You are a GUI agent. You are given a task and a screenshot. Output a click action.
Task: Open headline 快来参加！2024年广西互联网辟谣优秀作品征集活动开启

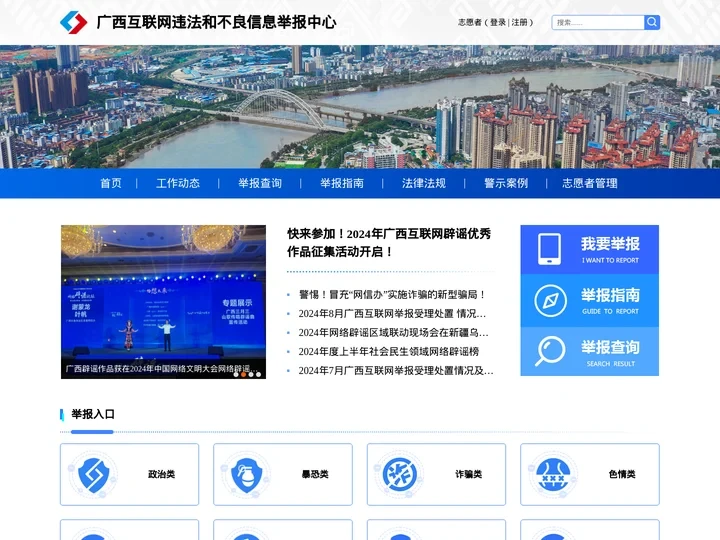click(x=389, y=242)
